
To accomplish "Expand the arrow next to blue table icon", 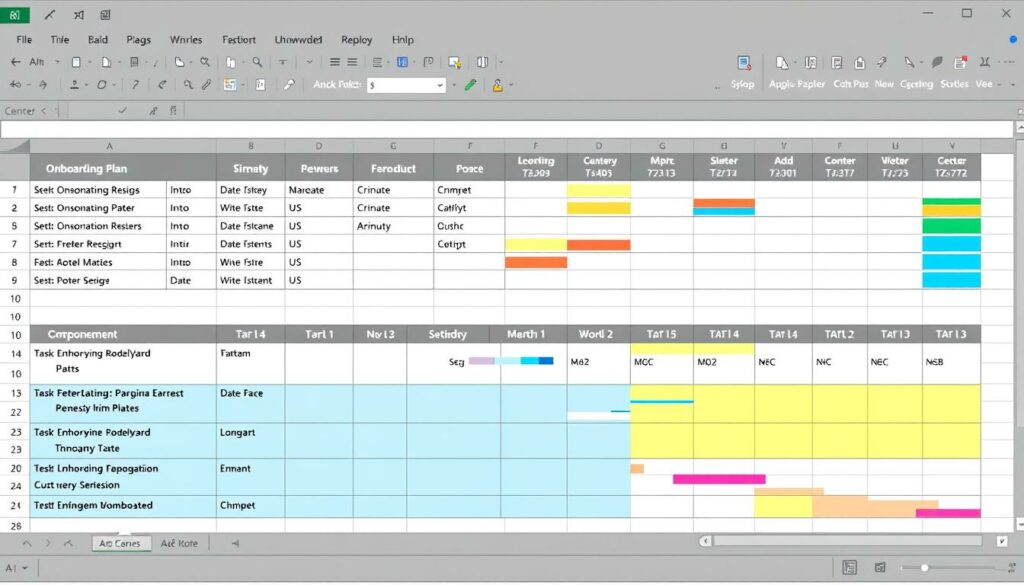I will (415, 62).
